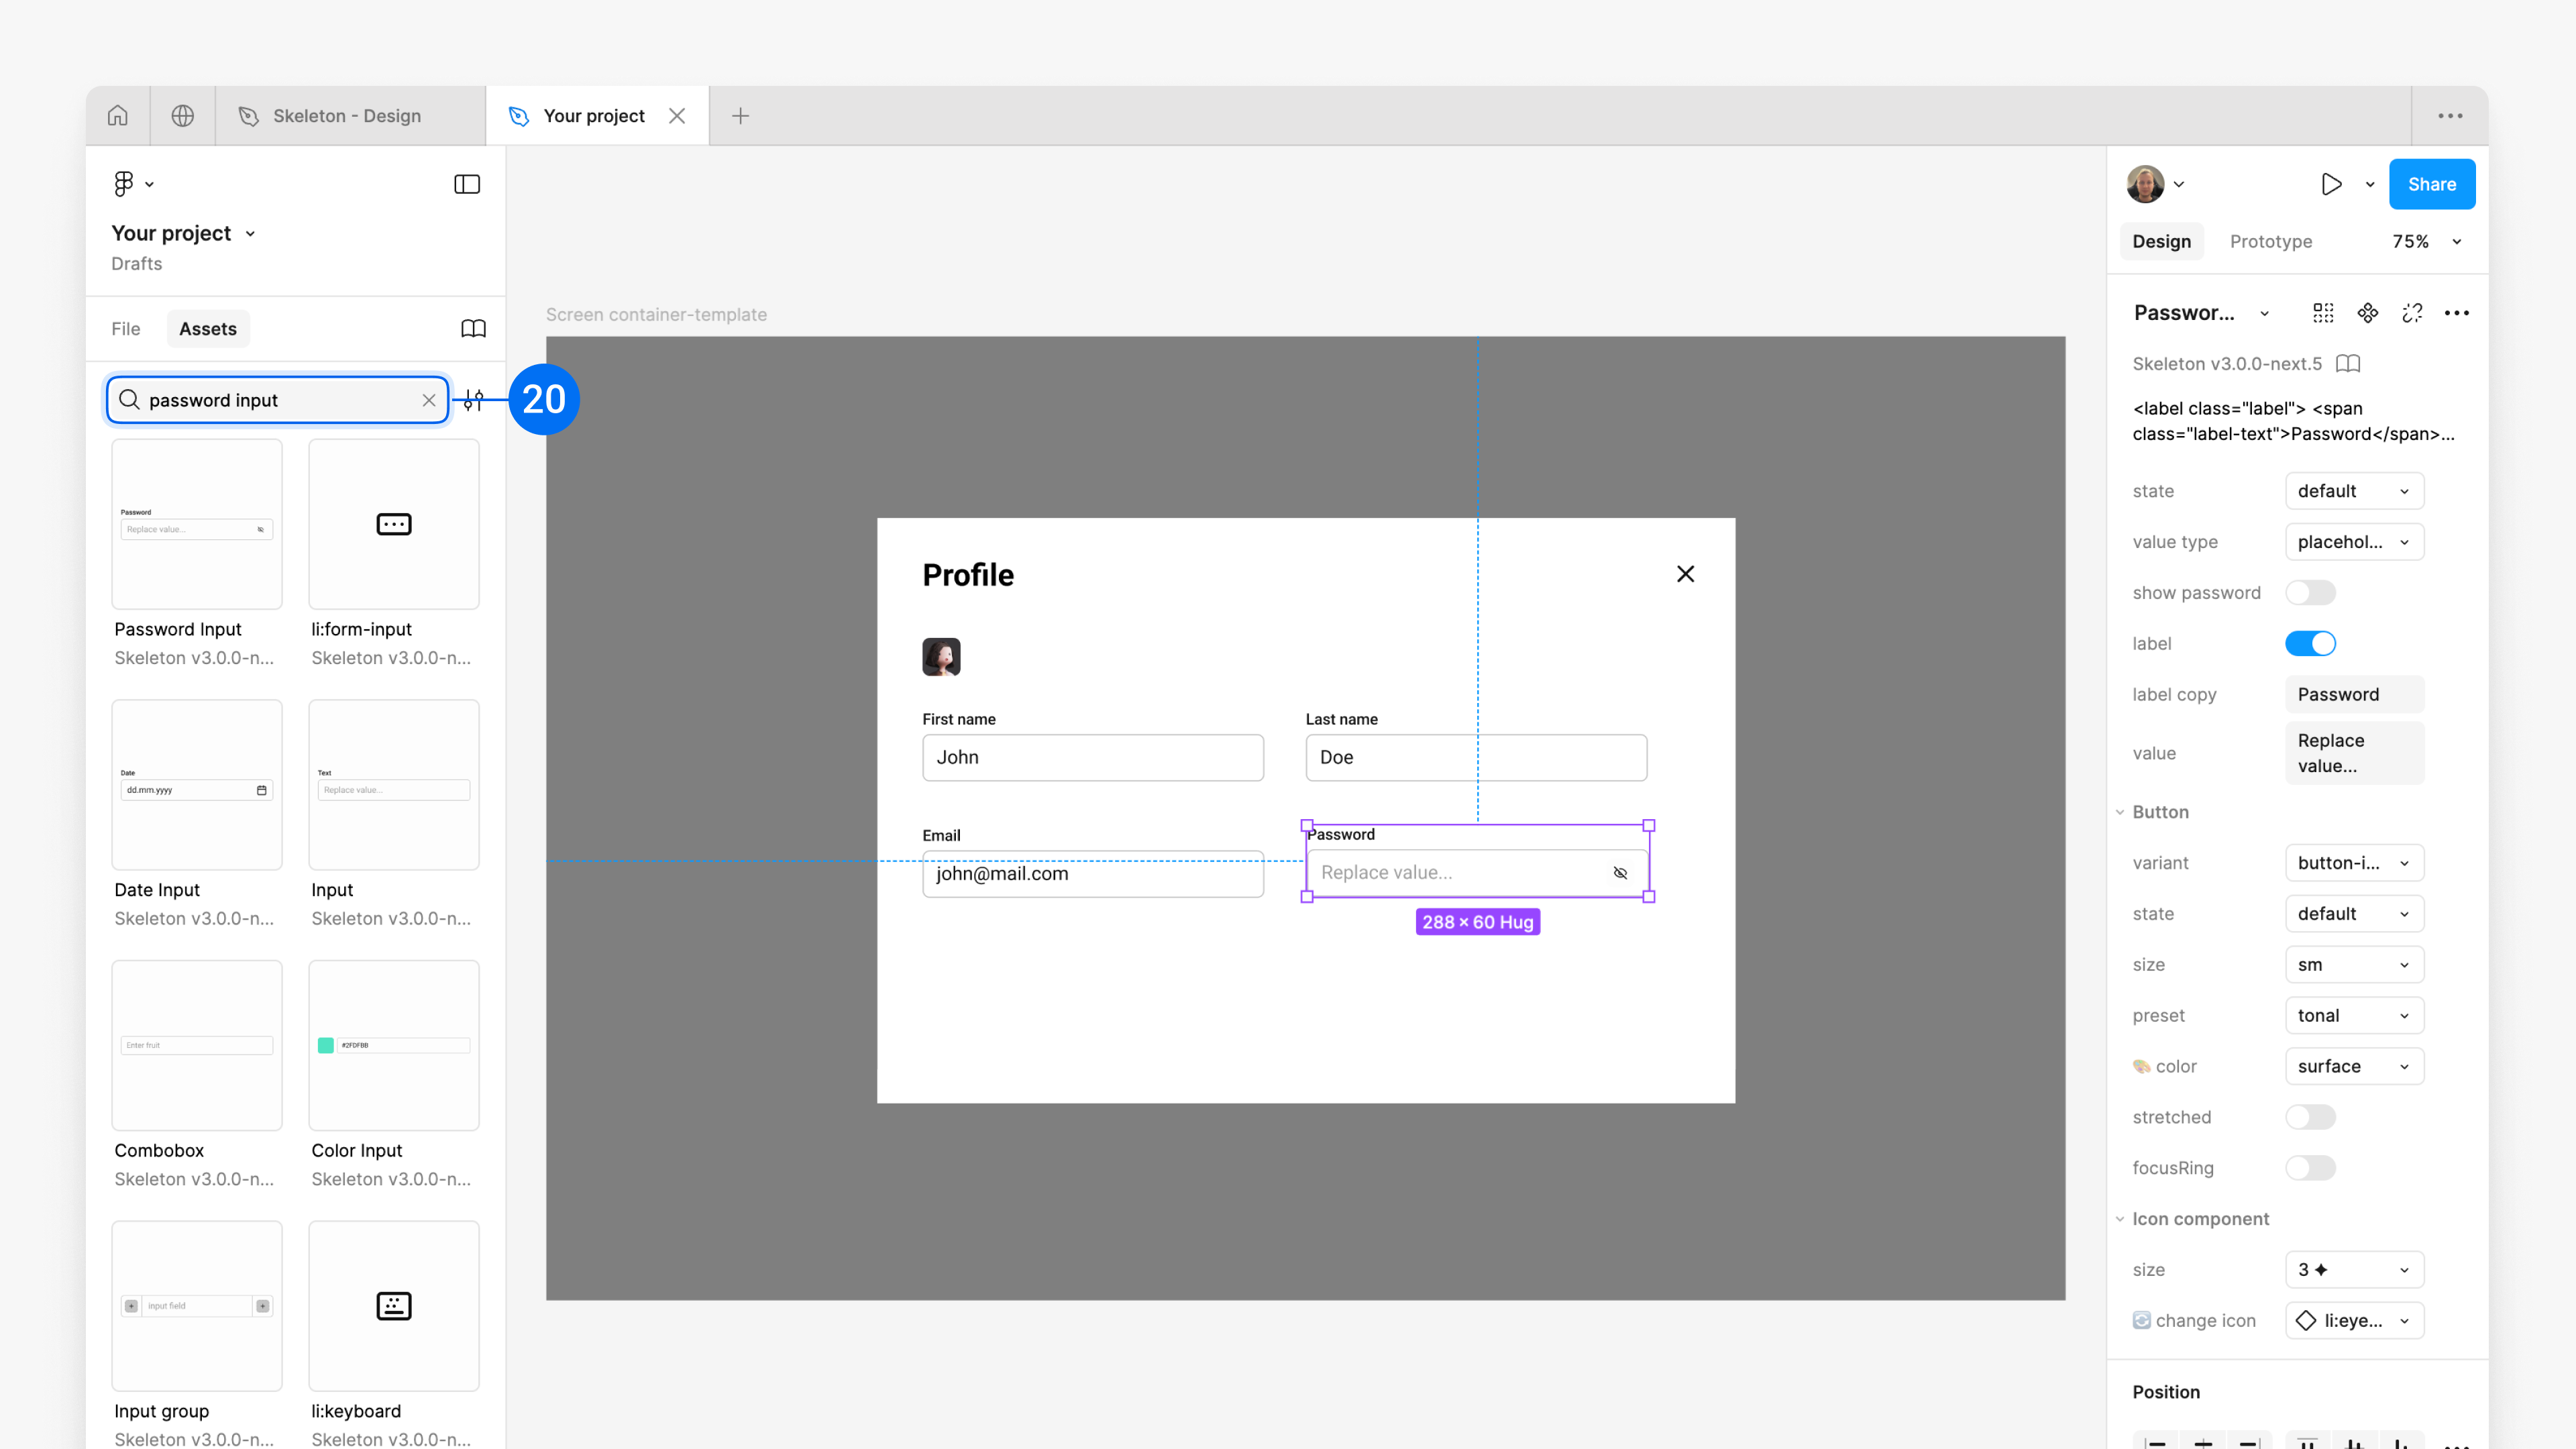Collapse the Button properties section
The image size is (2576, 1449).
(x=2120, y=812)
